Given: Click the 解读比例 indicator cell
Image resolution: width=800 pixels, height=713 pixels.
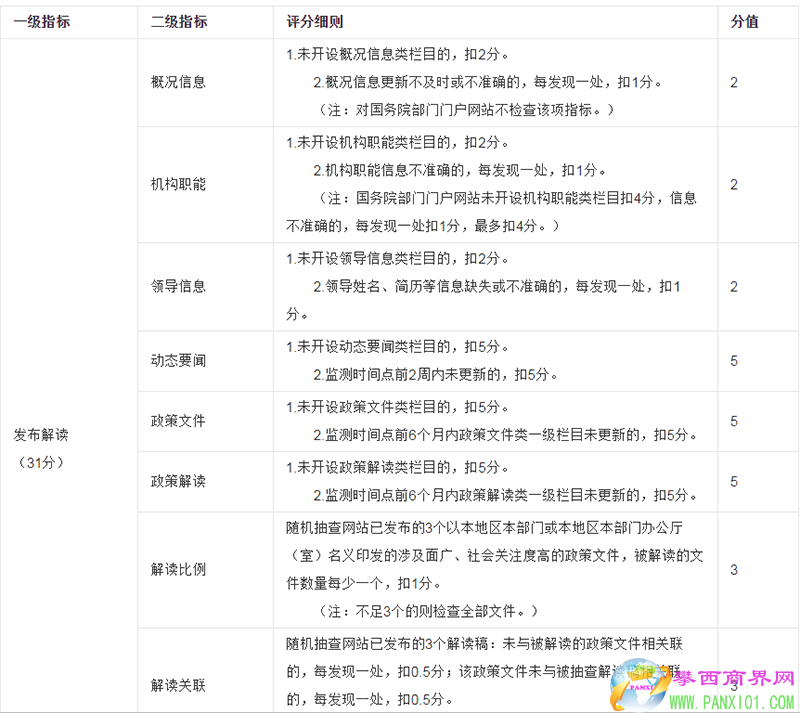Looking at the screenshot, I should pyautogui.click(x=178, y=569).
